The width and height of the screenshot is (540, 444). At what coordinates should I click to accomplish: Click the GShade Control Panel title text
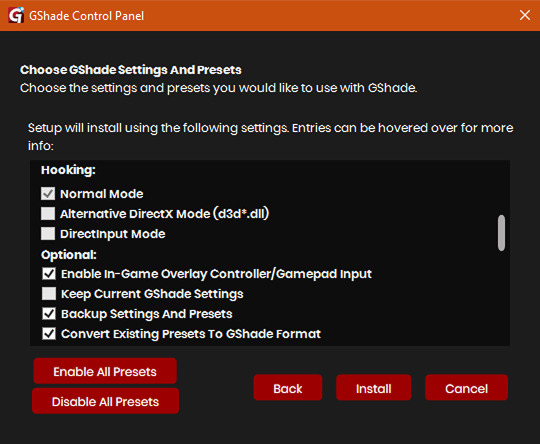click(x=86, y=16)
